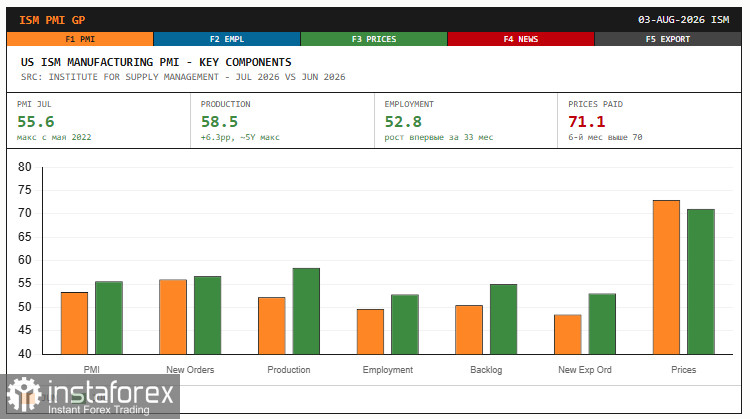750x419 pixels.
Task: Click the green Backlog bar
Action: click(x=503, y=320)
